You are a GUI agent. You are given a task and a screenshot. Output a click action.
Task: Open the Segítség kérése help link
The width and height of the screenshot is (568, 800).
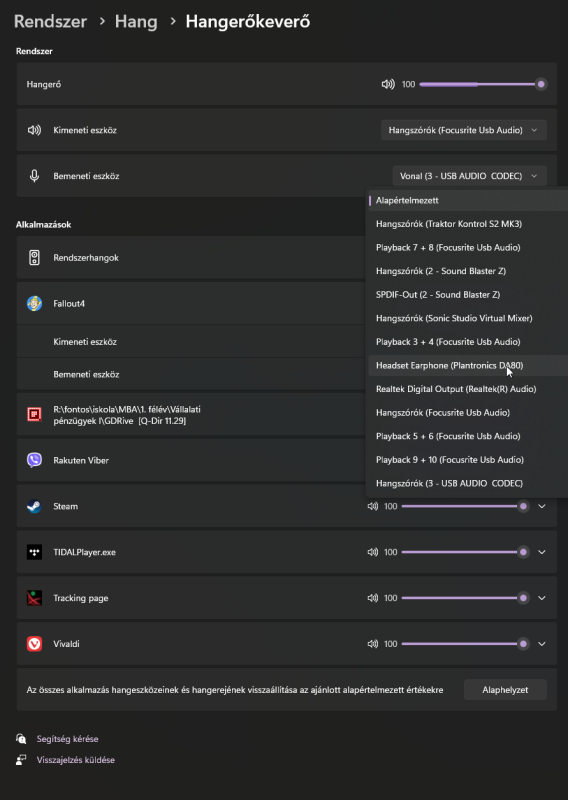(67, 739)
